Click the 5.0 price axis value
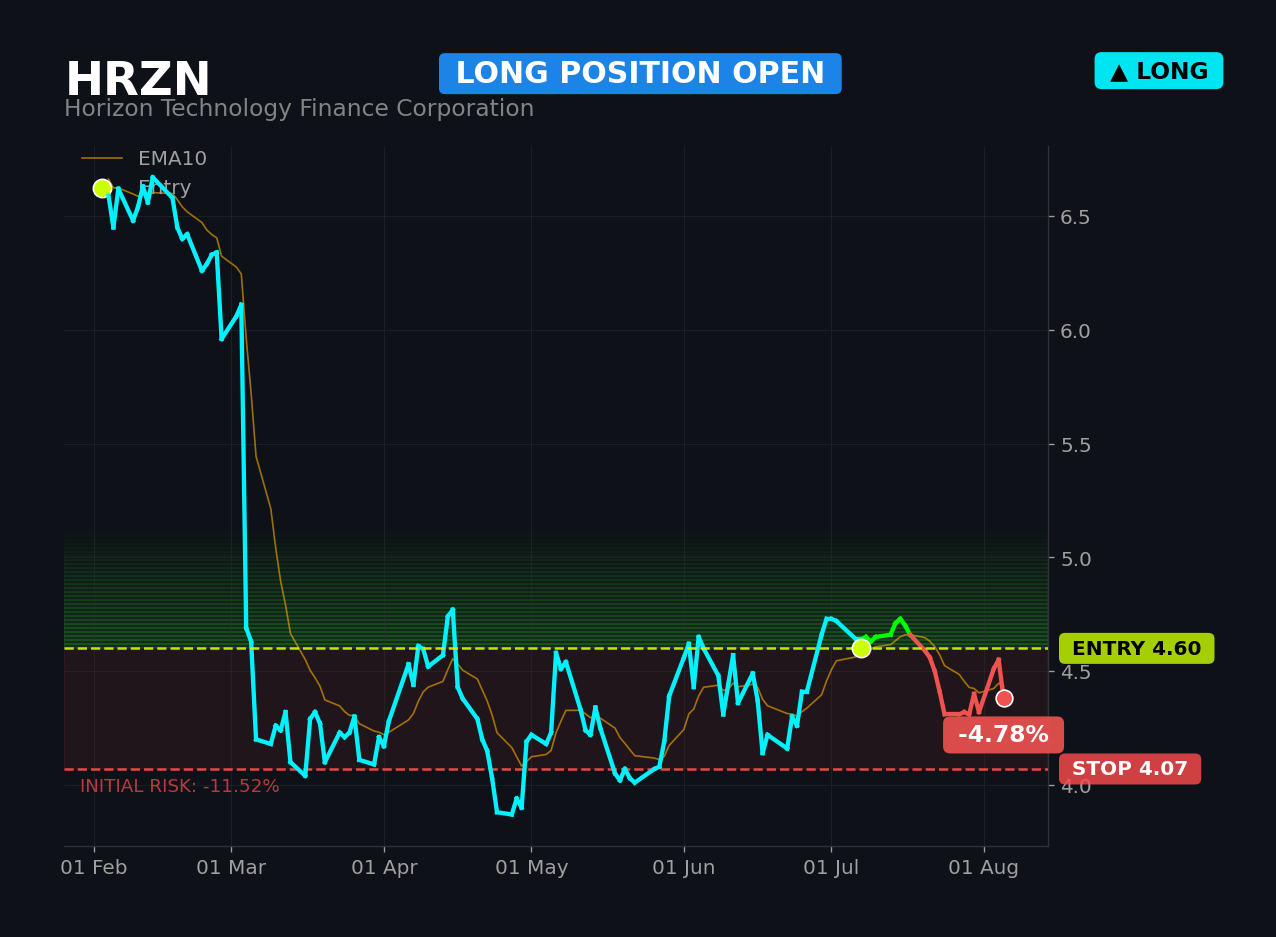 1075,558
